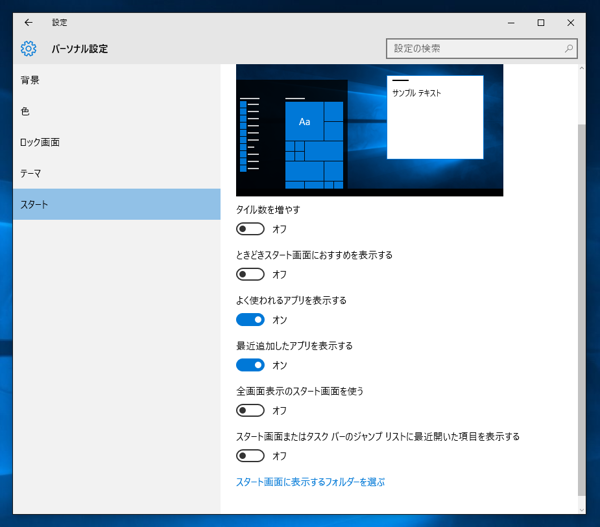Focus the 設定の検索 search field
This screenshot has width=600, height=527.
[x=482, y=49]
